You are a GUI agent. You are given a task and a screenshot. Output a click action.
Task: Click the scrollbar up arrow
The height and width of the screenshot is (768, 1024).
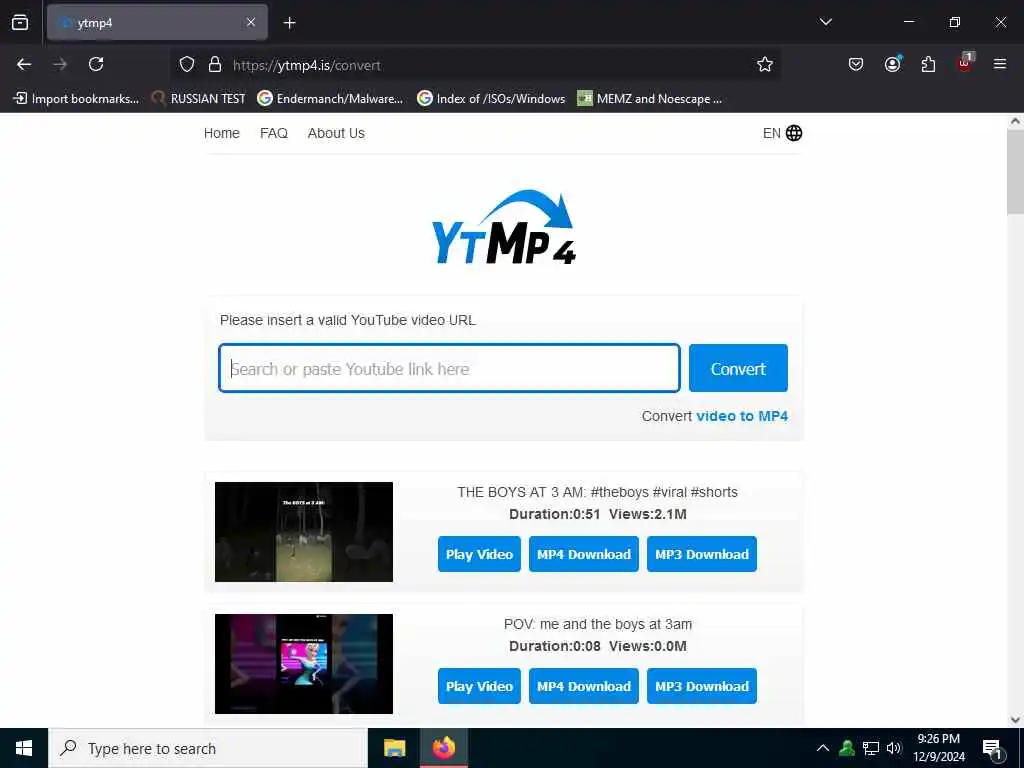tap(1015, 121)
